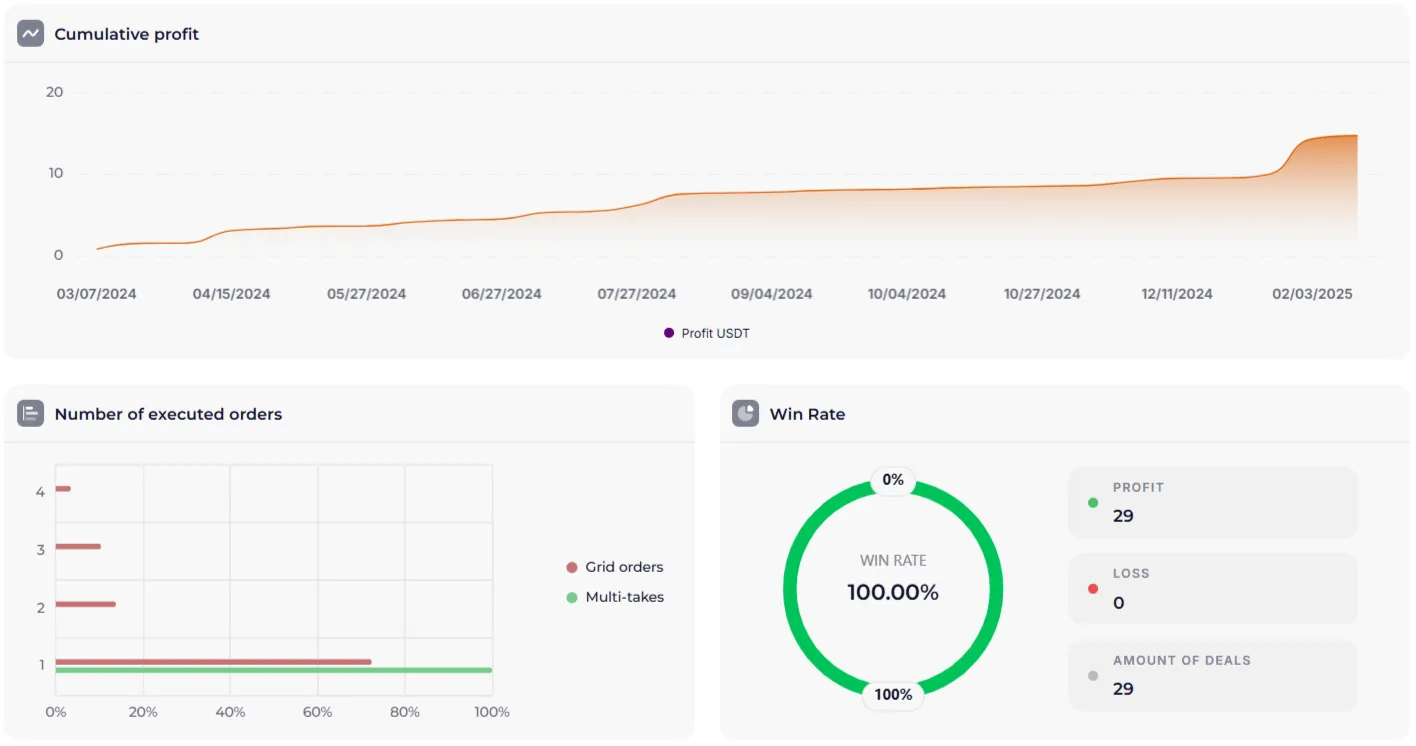1416x746 pixels.
Task: Click the Cumulative profit line chart icon
Action: (30, 34)
